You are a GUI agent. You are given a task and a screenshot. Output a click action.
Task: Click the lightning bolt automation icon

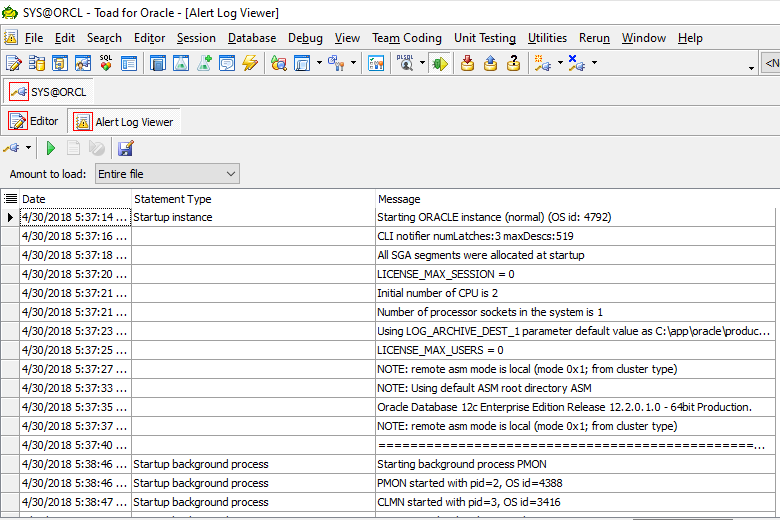click(250, 63)
